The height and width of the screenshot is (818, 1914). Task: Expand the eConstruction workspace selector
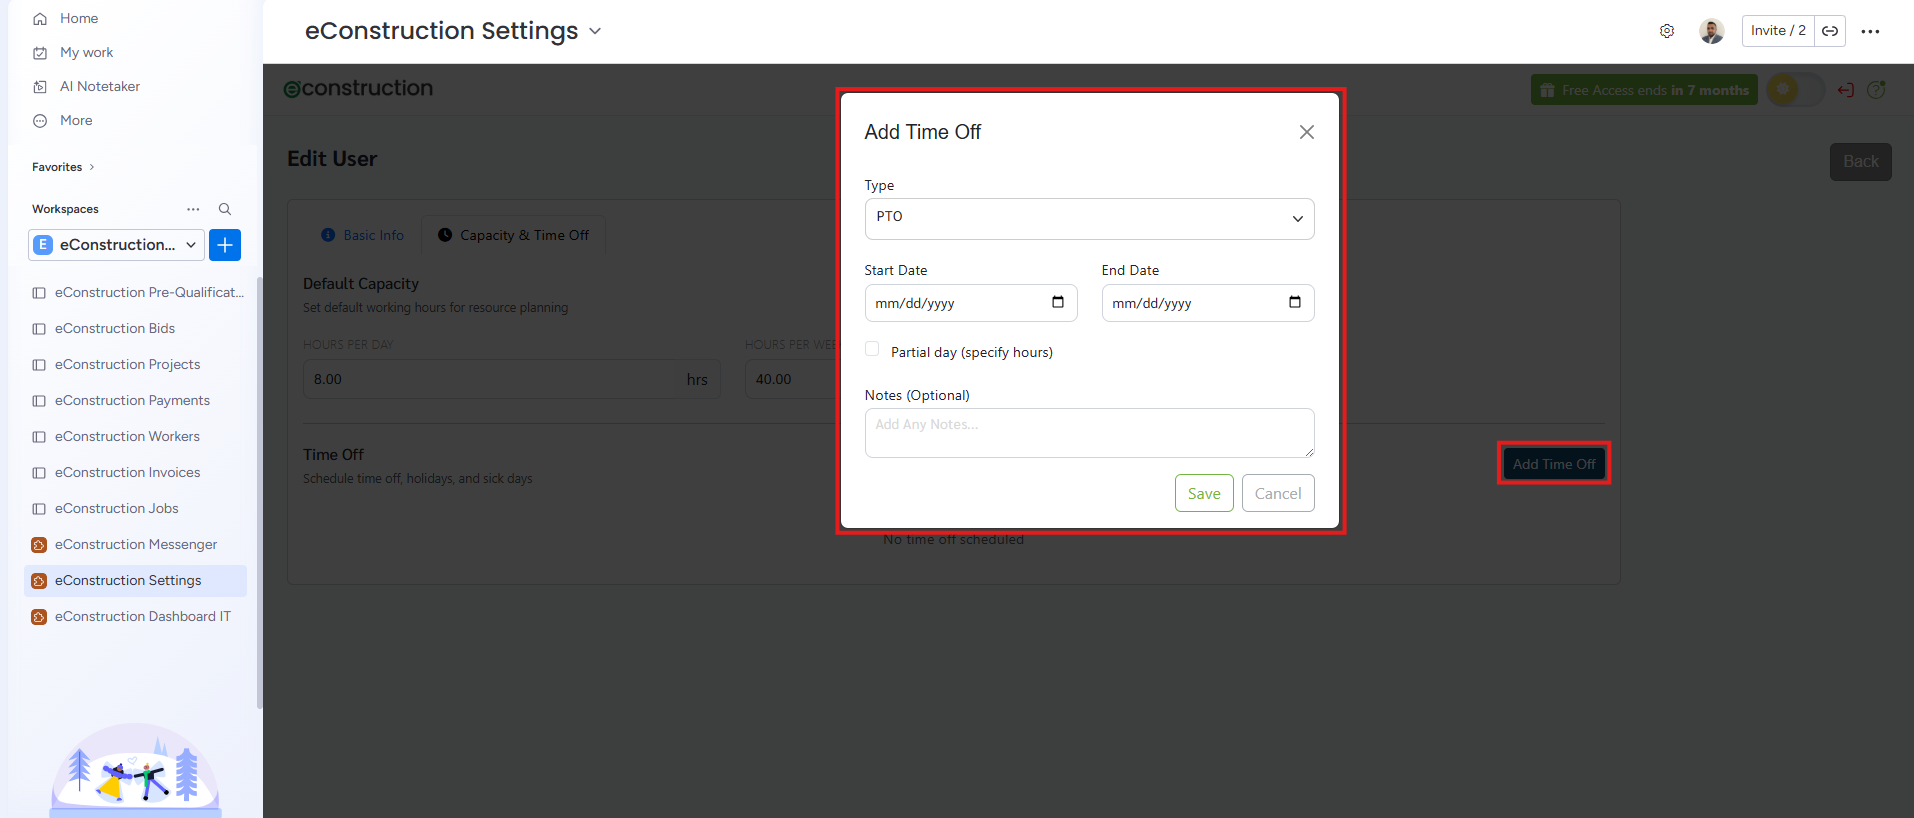[x=117, y=245]
